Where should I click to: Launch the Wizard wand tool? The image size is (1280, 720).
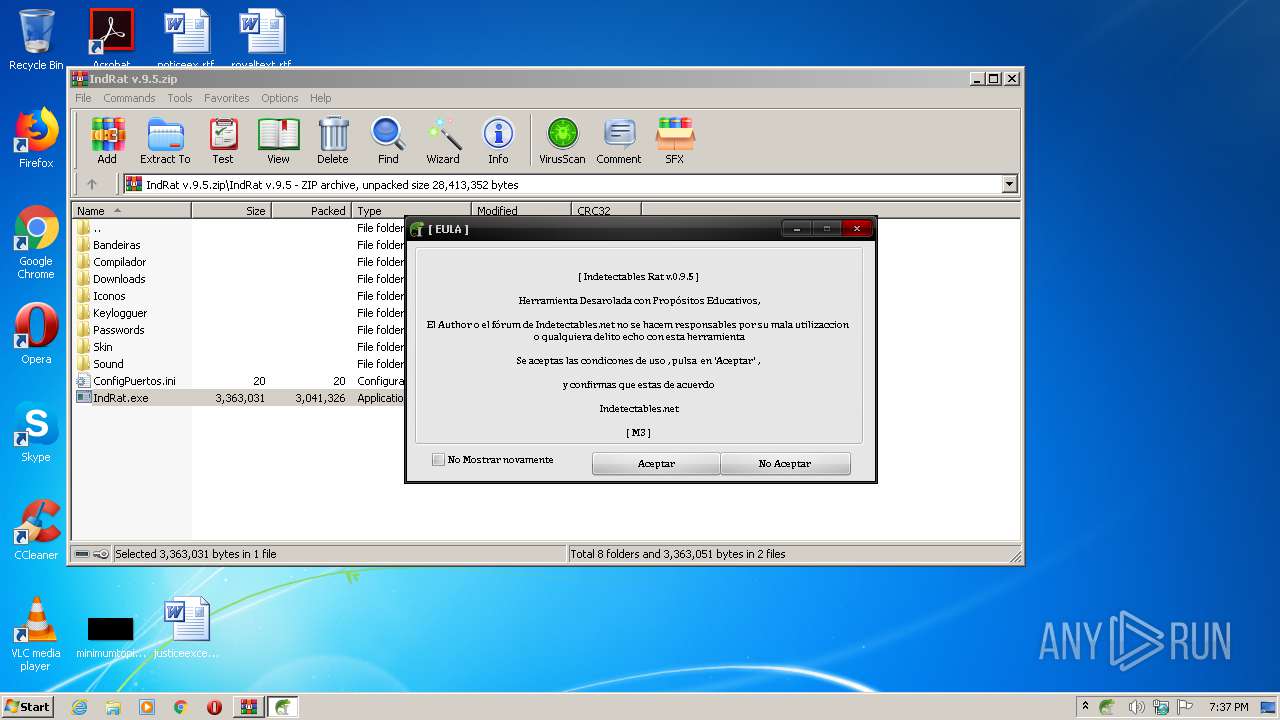(443, 140)
